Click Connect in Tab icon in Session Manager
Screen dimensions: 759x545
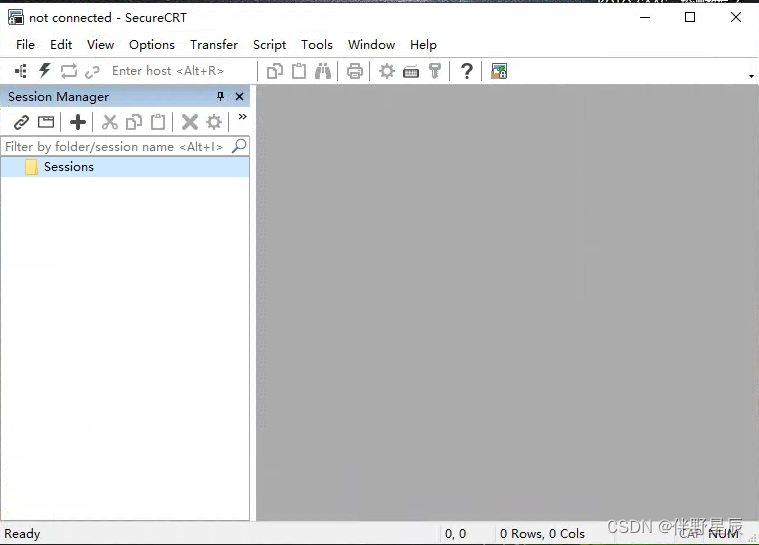[46, 122]
